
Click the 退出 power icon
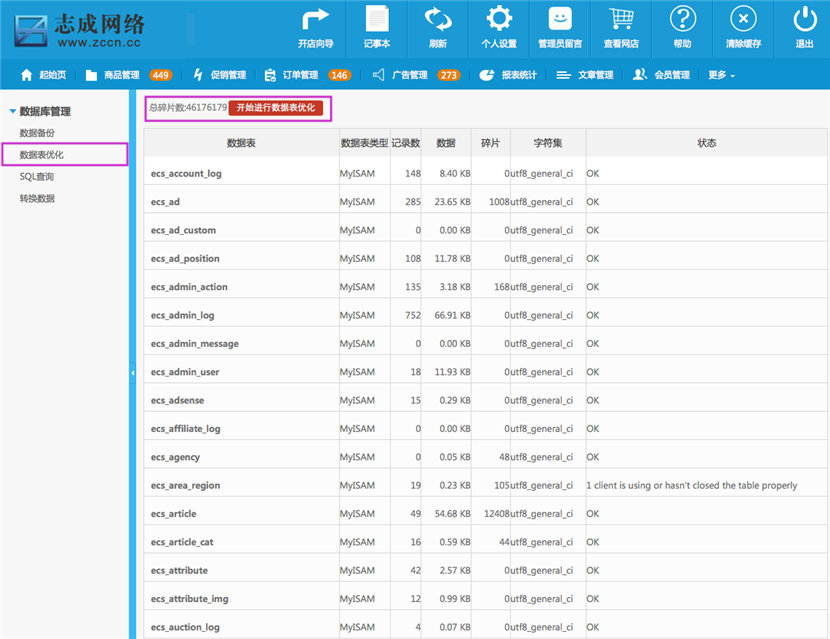pos(805,19)
